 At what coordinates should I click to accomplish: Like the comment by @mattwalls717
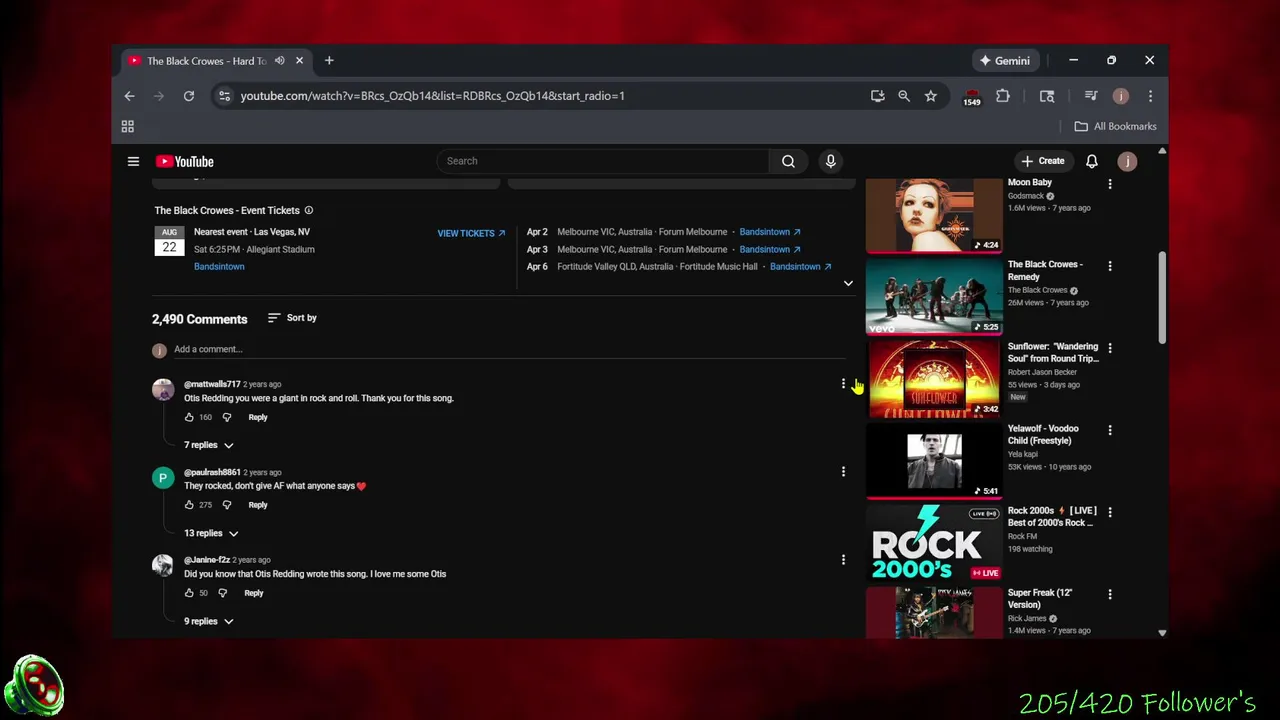coord(189,417)
